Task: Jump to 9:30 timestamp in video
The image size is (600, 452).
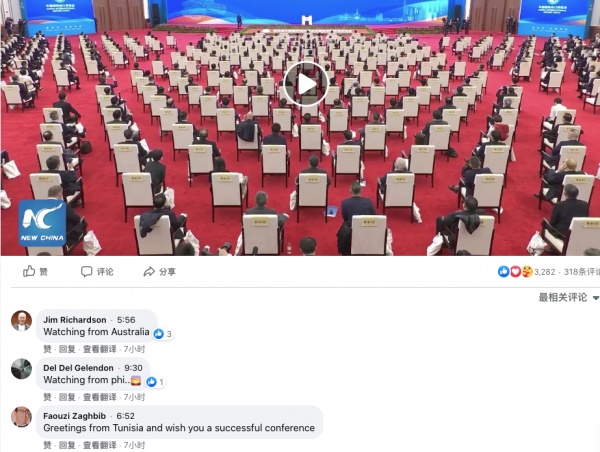Action: point(133,368)
